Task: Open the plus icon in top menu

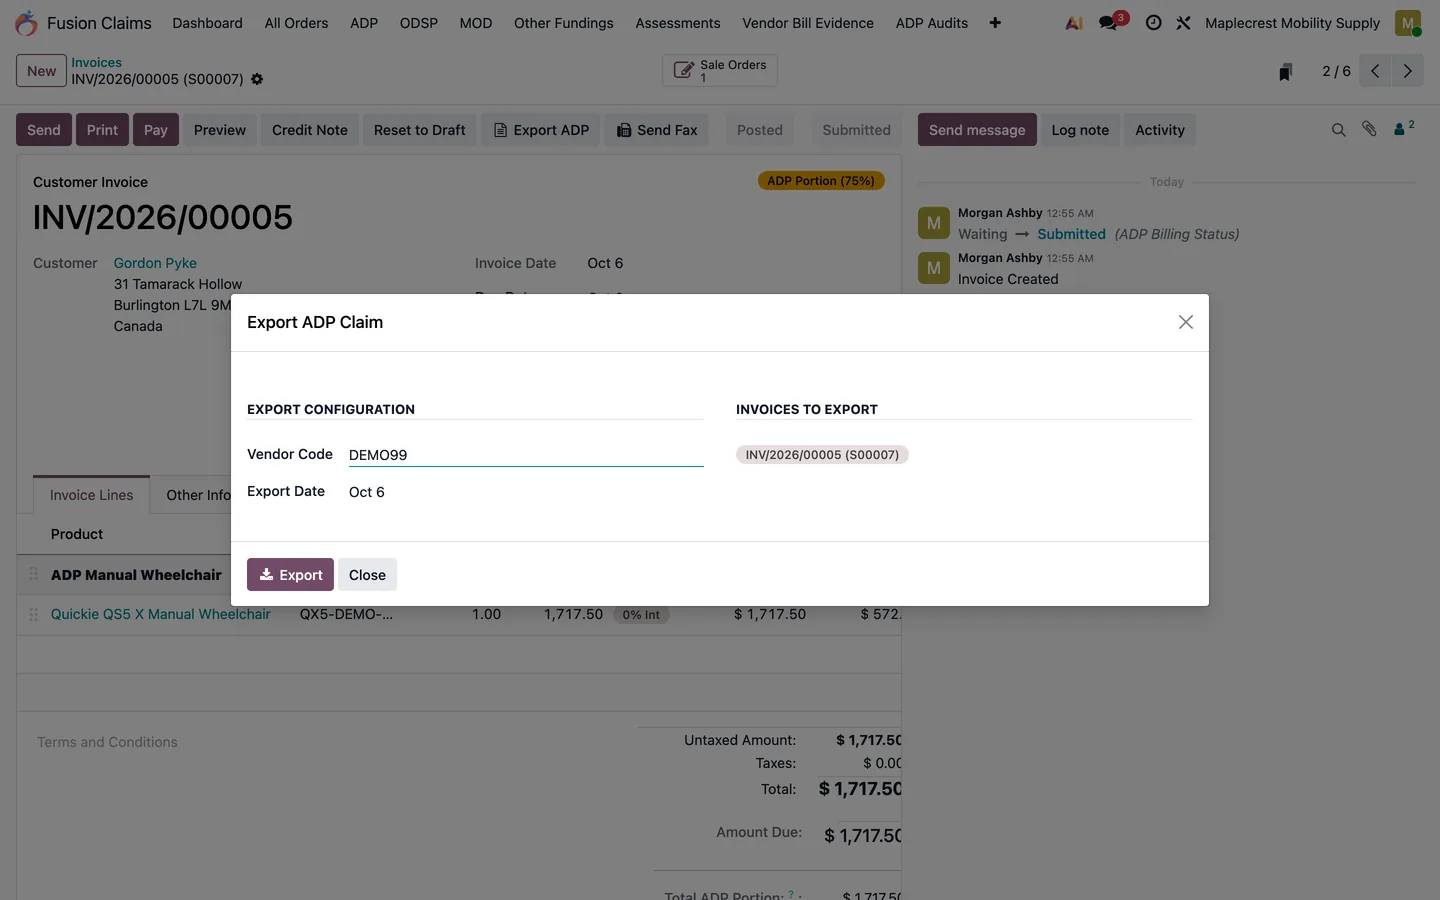Action: point(995,23)
